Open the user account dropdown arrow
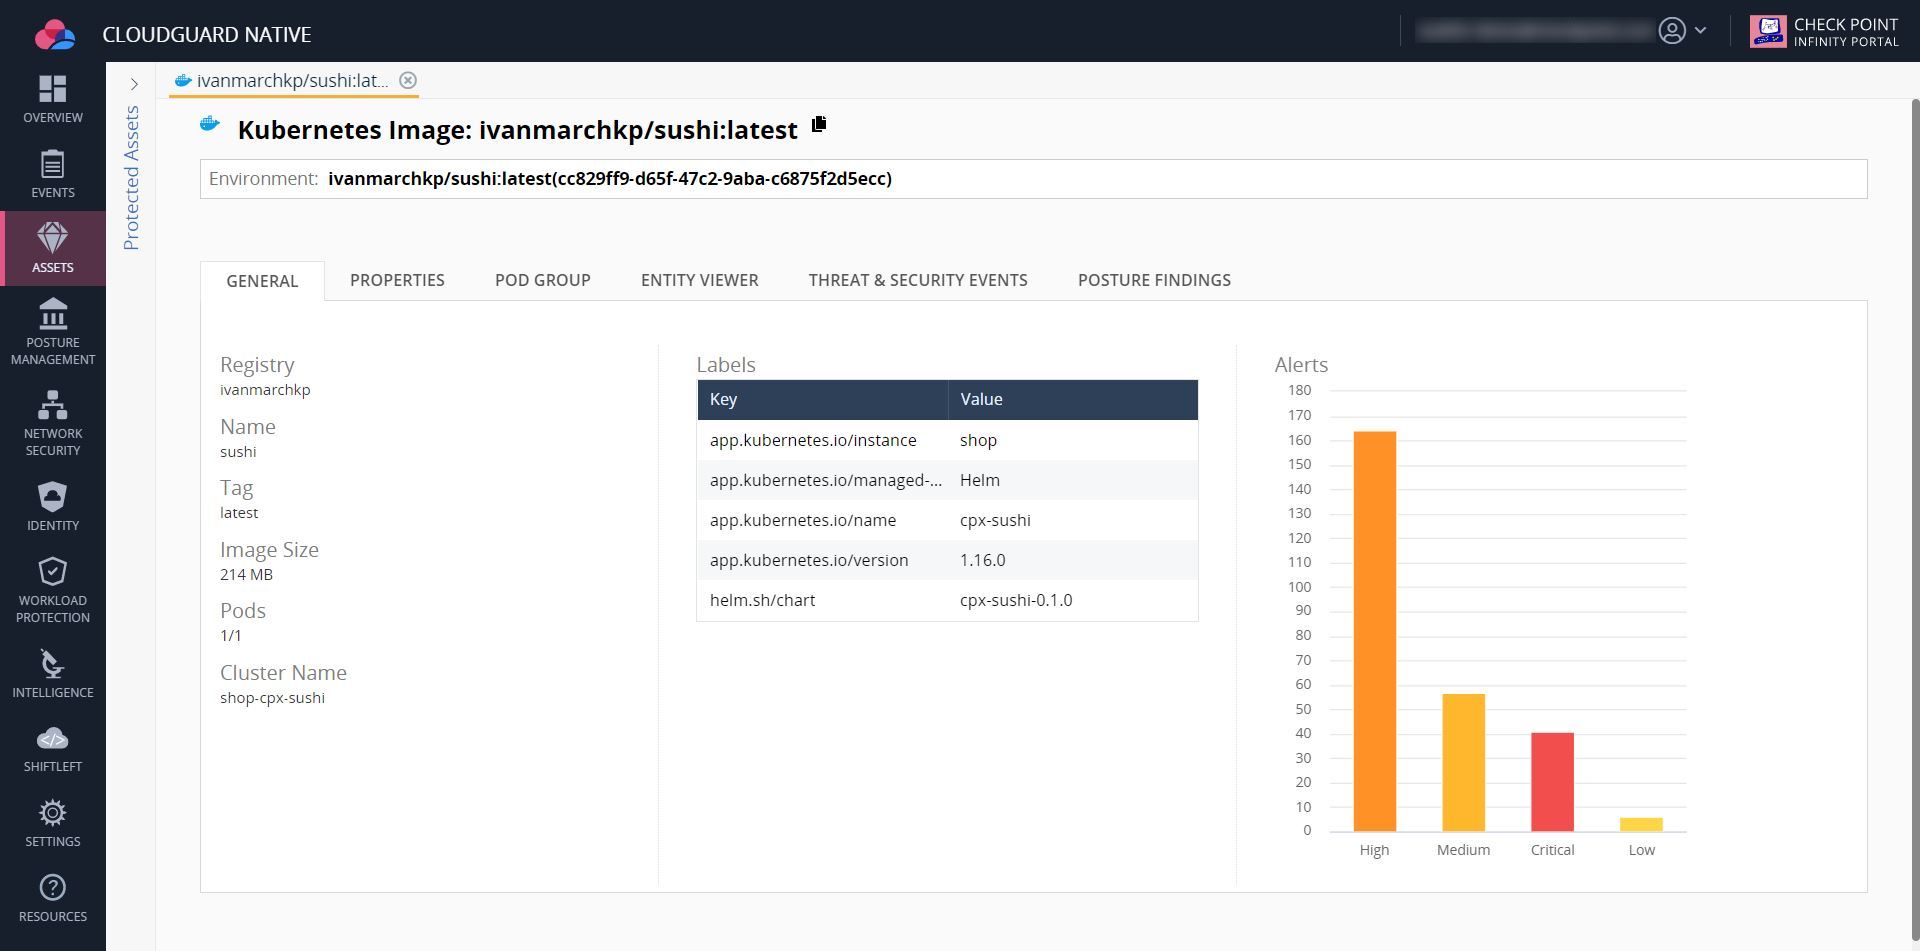Viewport: 1920px width, 951px height. pos(1700,31)
